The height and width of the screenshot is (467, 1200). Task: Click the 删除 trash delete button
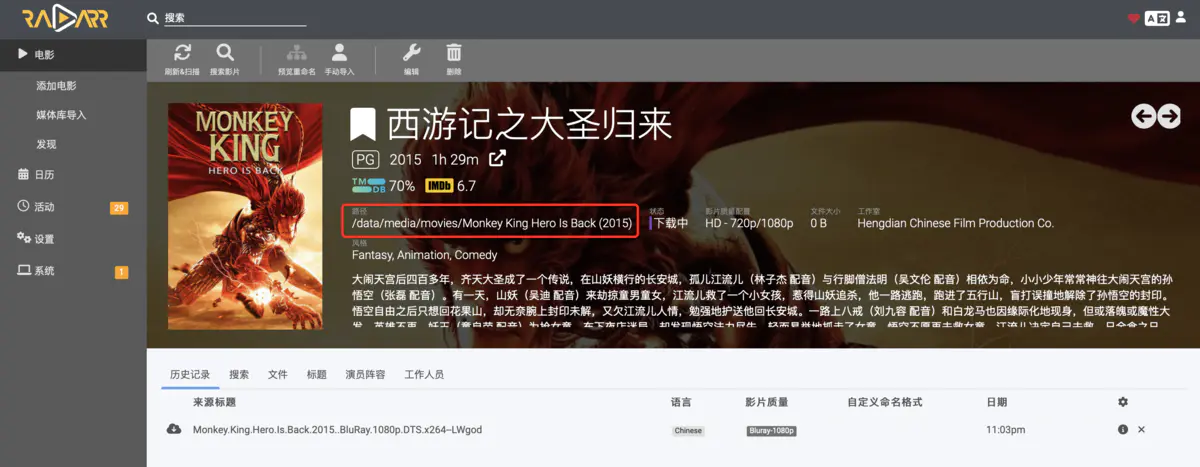[454, 59]
